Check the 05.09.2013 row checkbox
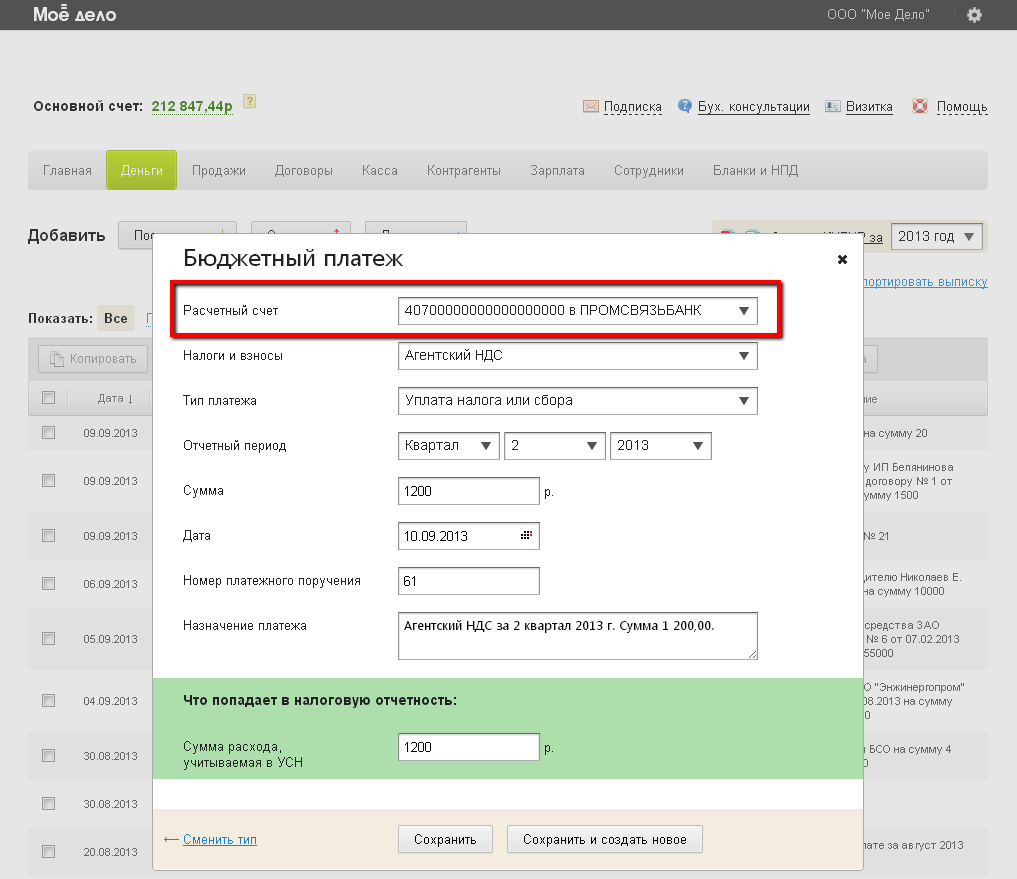1017x879 pixels. click(48, 639)
